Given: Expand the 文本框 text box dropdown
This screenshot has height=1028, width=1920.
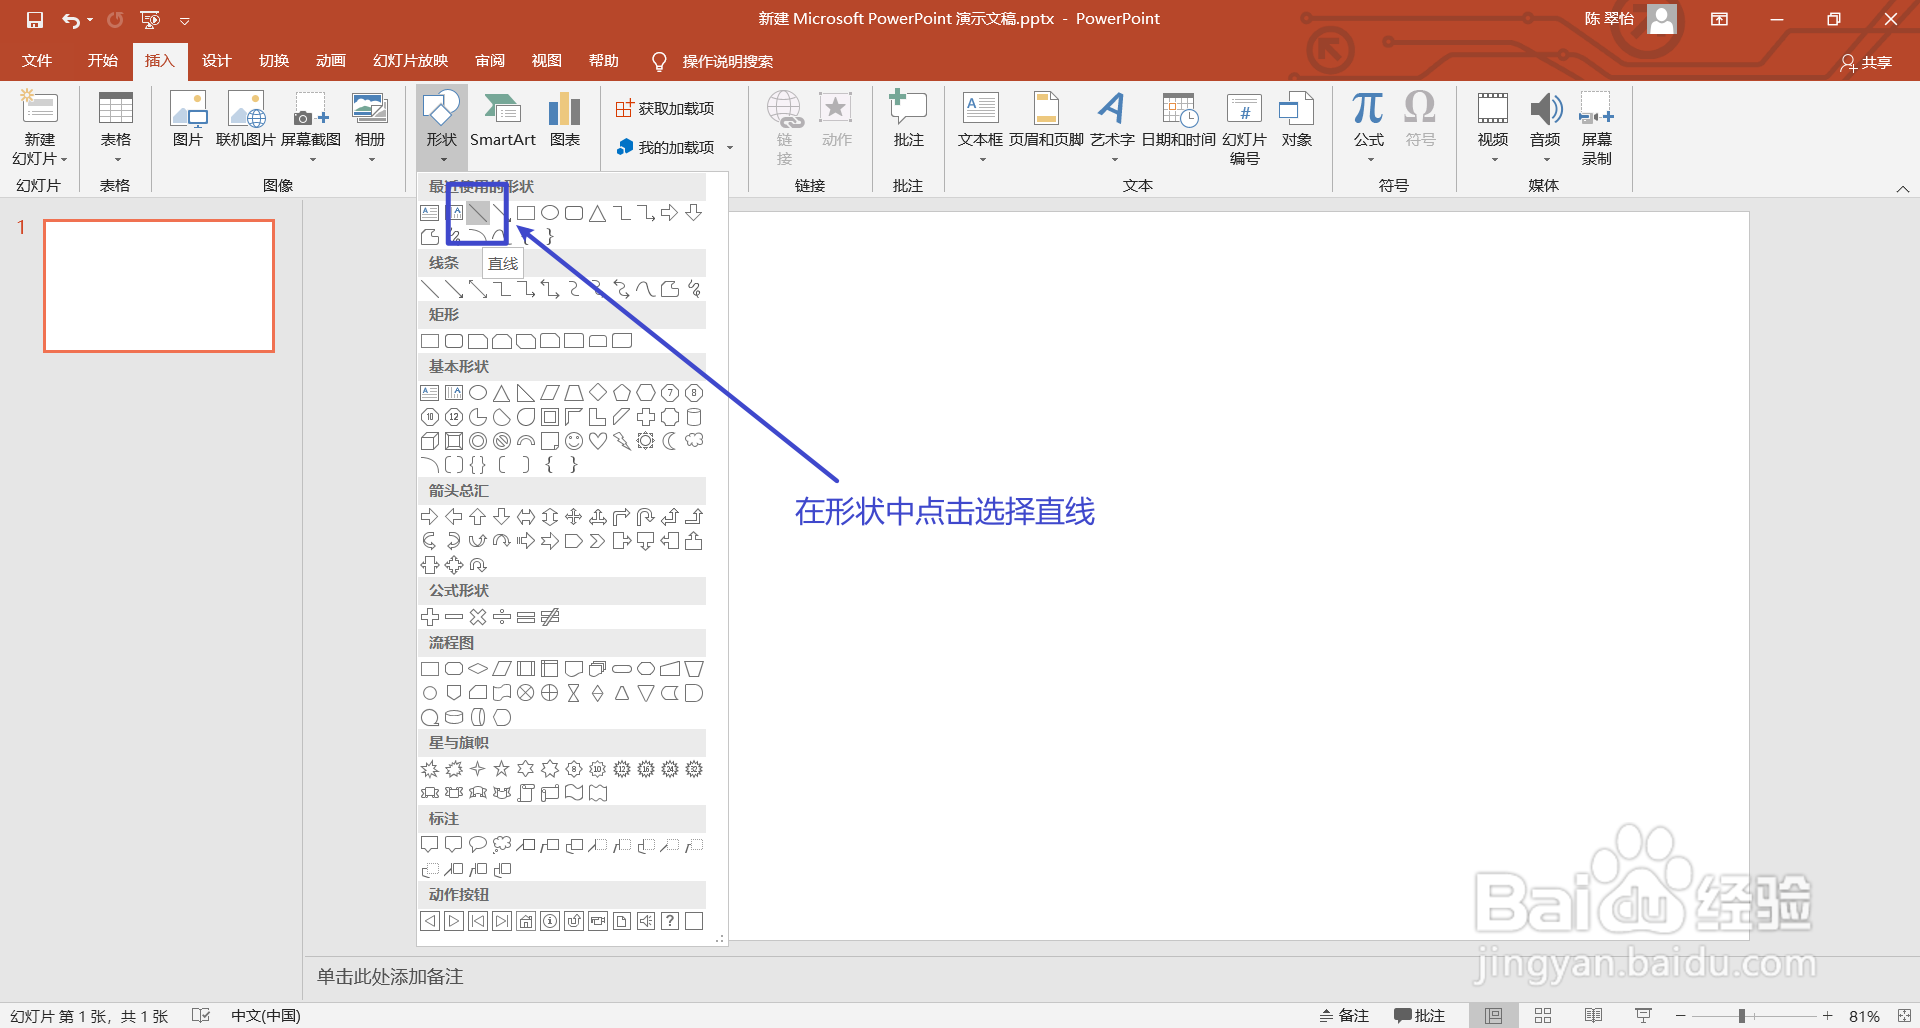Looking at the screenshot, I should click(x=981, y=160).
